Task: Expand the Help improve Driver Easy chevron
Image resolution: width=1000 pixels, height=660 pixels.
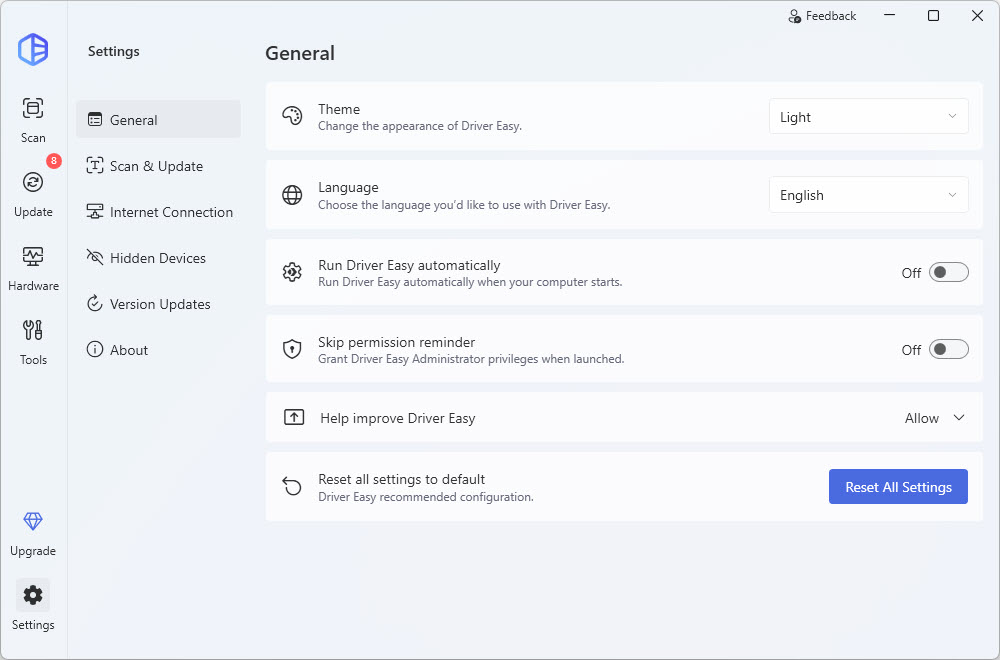Action: 959,418
